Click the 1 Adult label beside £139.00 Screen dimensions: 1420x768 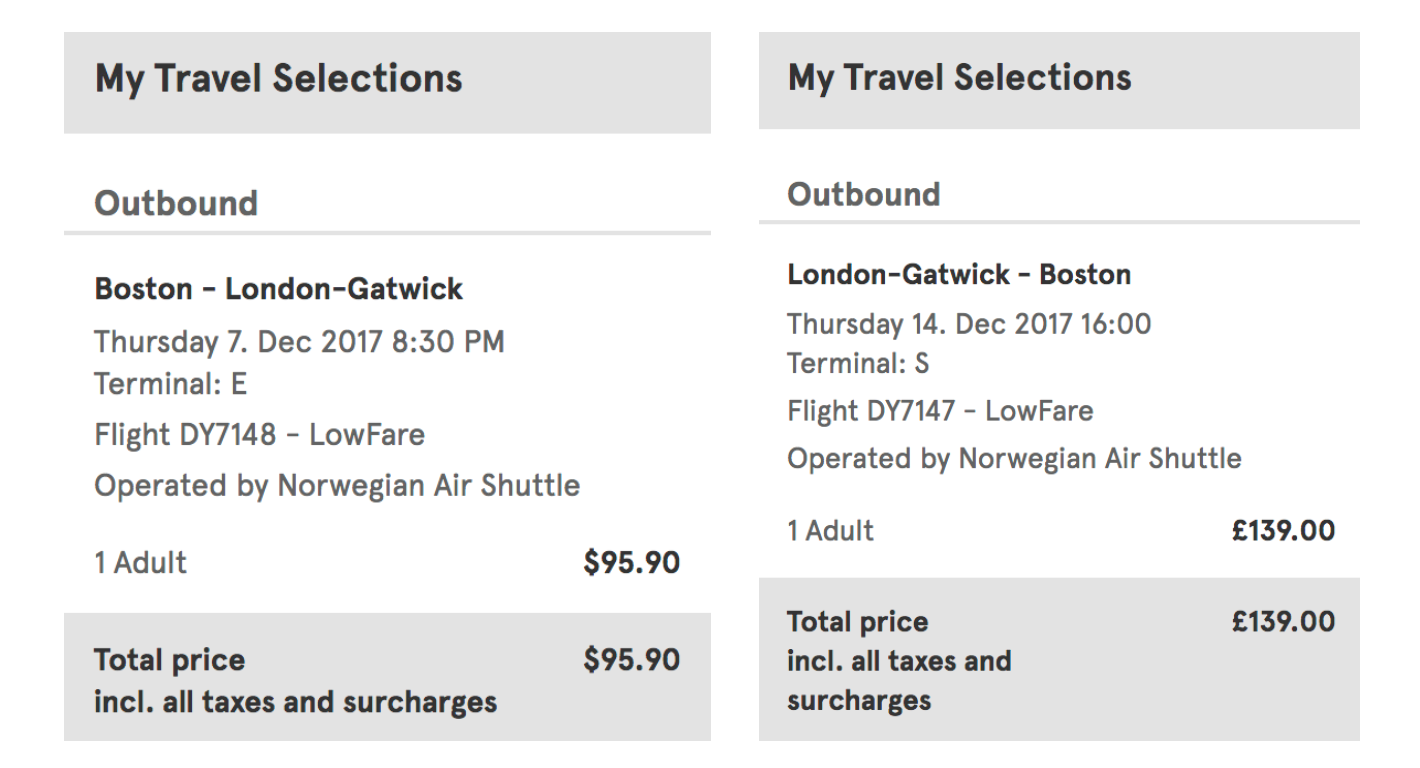pyautogui.click(x=830, y=531)
